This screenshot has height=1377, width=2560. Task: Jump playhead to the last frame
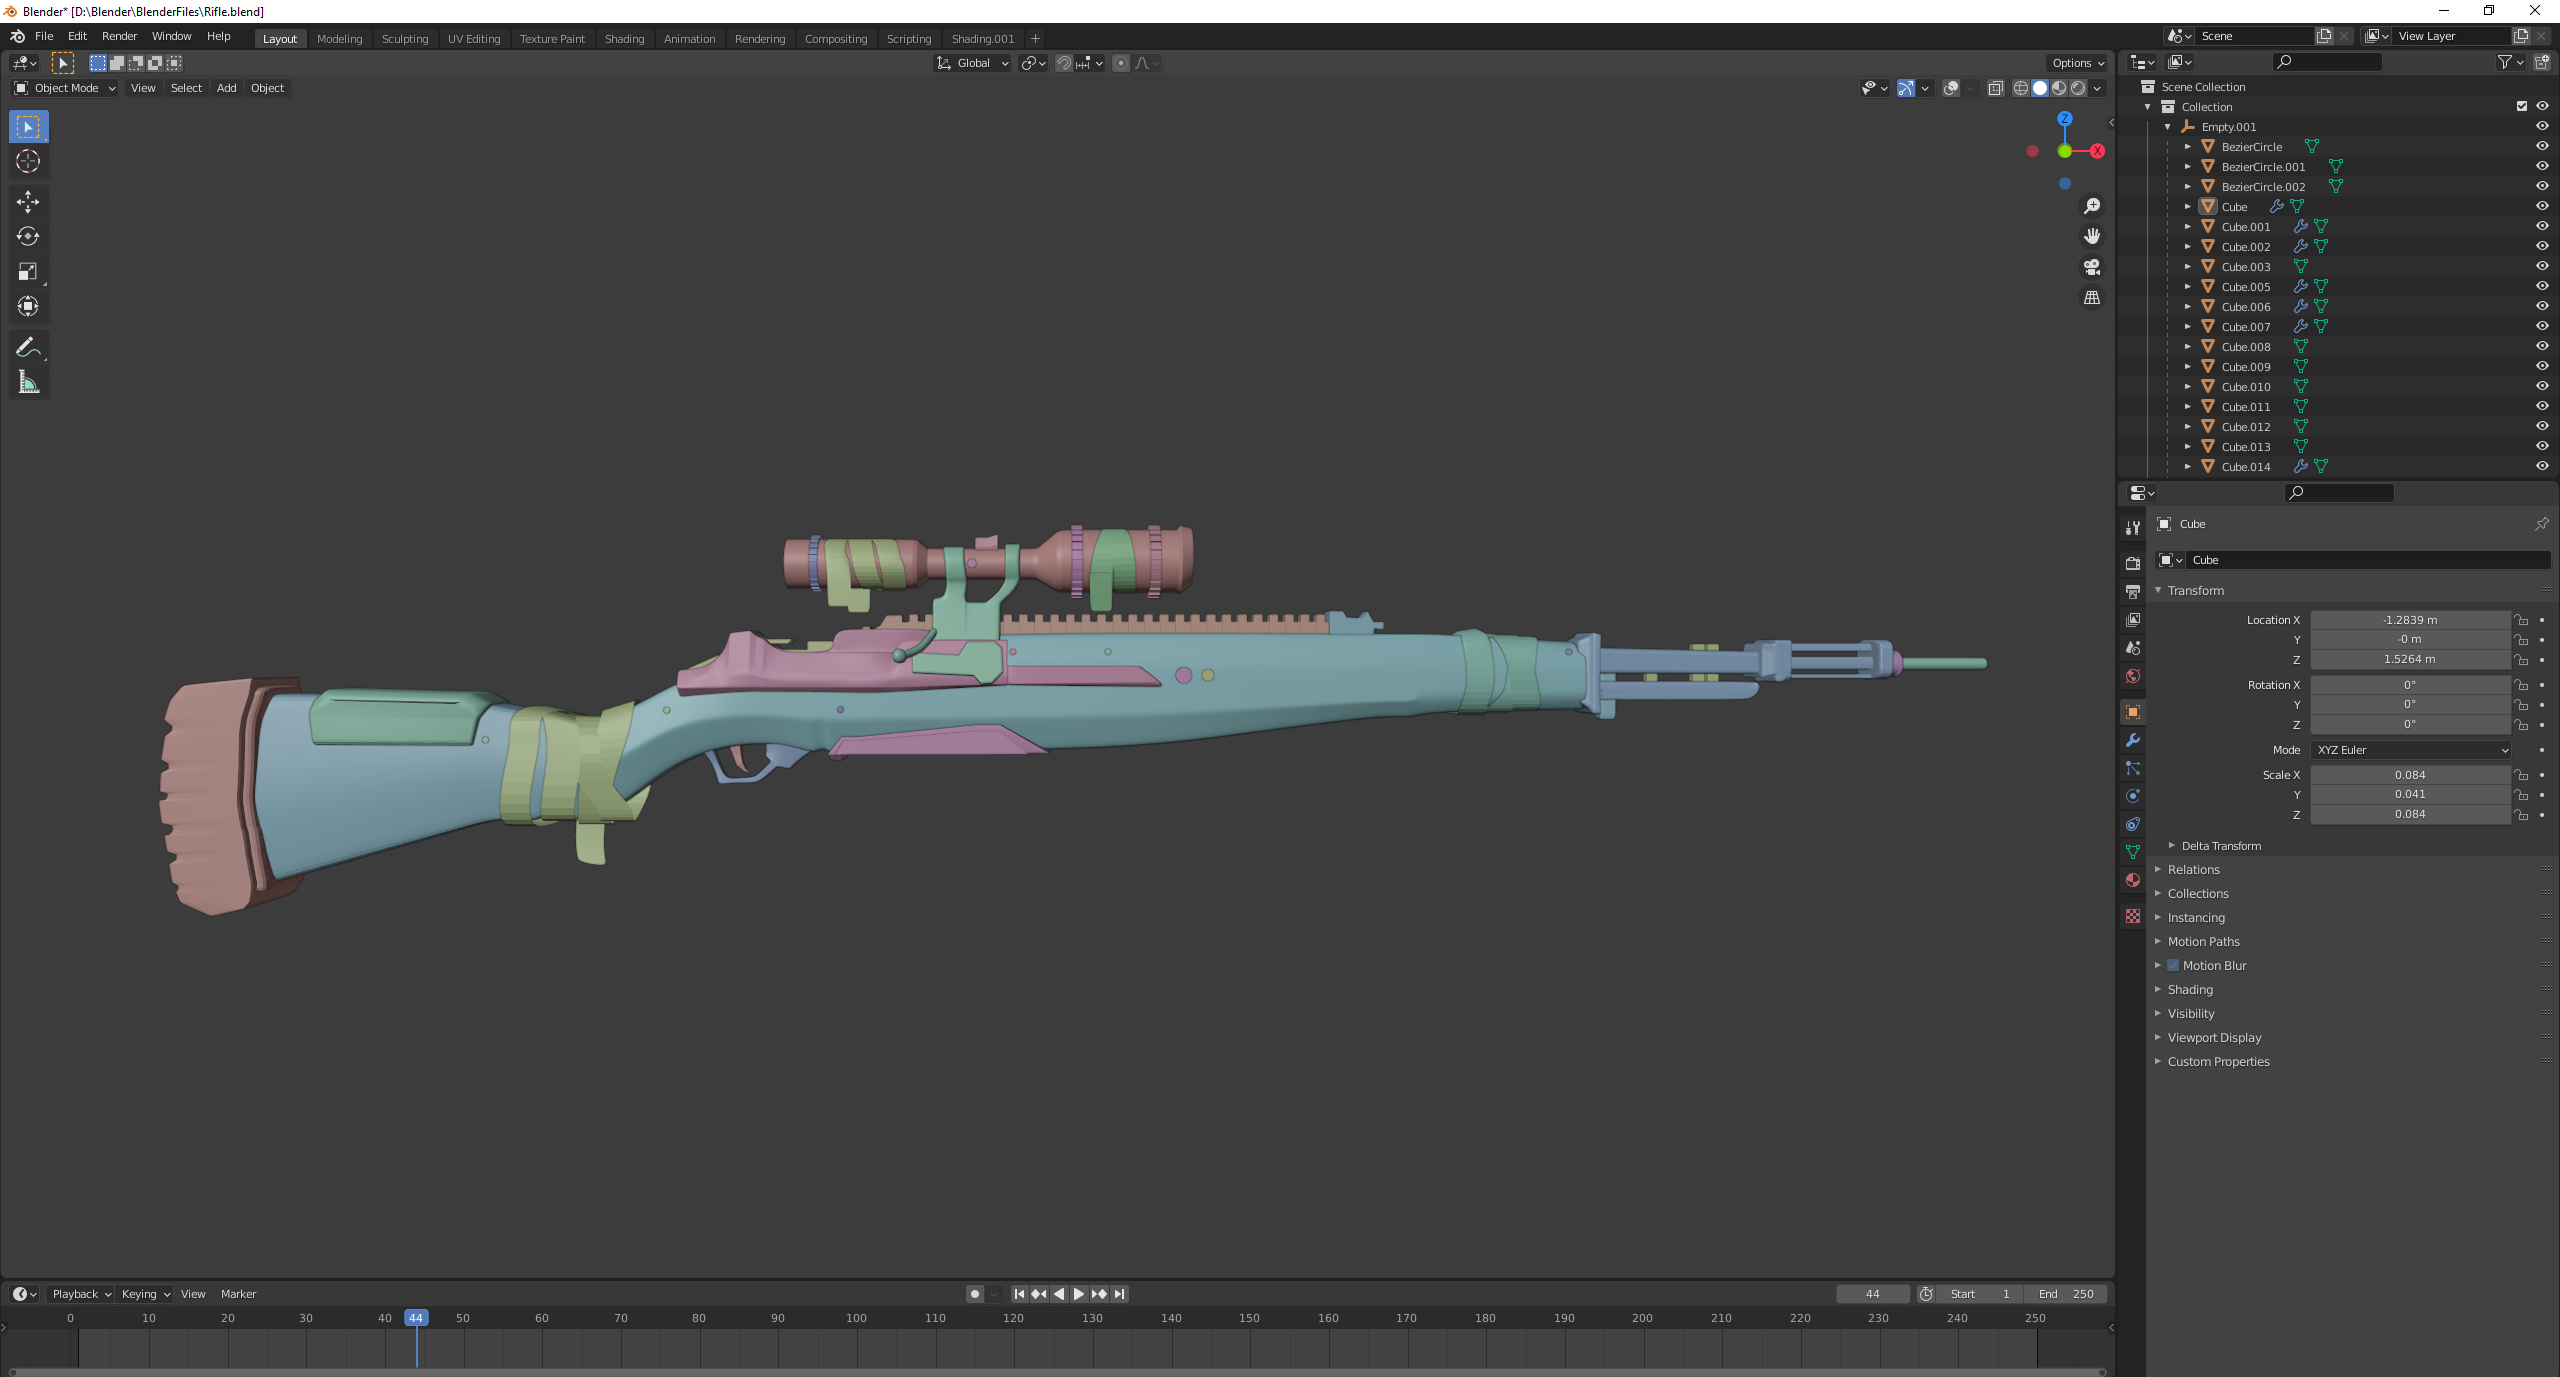coord(1119,1293)
